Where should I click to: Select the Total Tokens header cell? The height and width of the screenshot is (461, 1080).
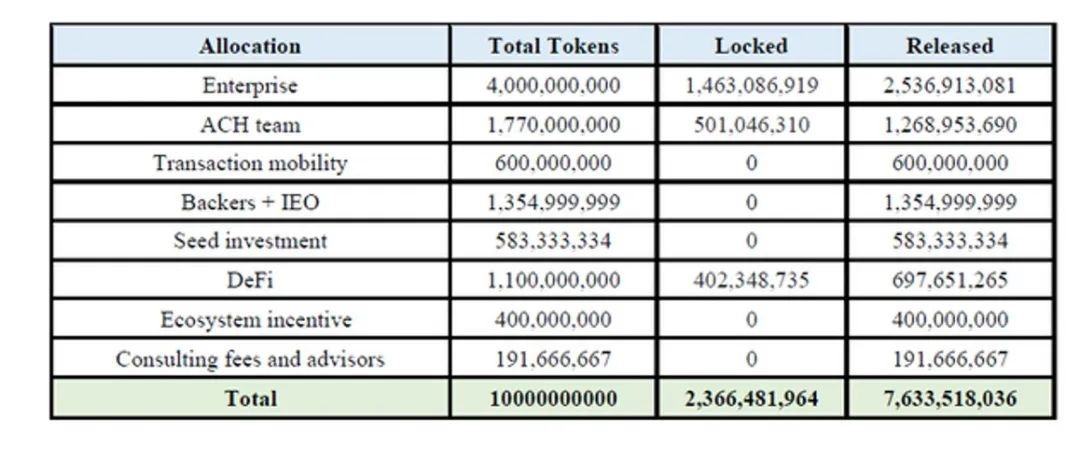(553, 46)
